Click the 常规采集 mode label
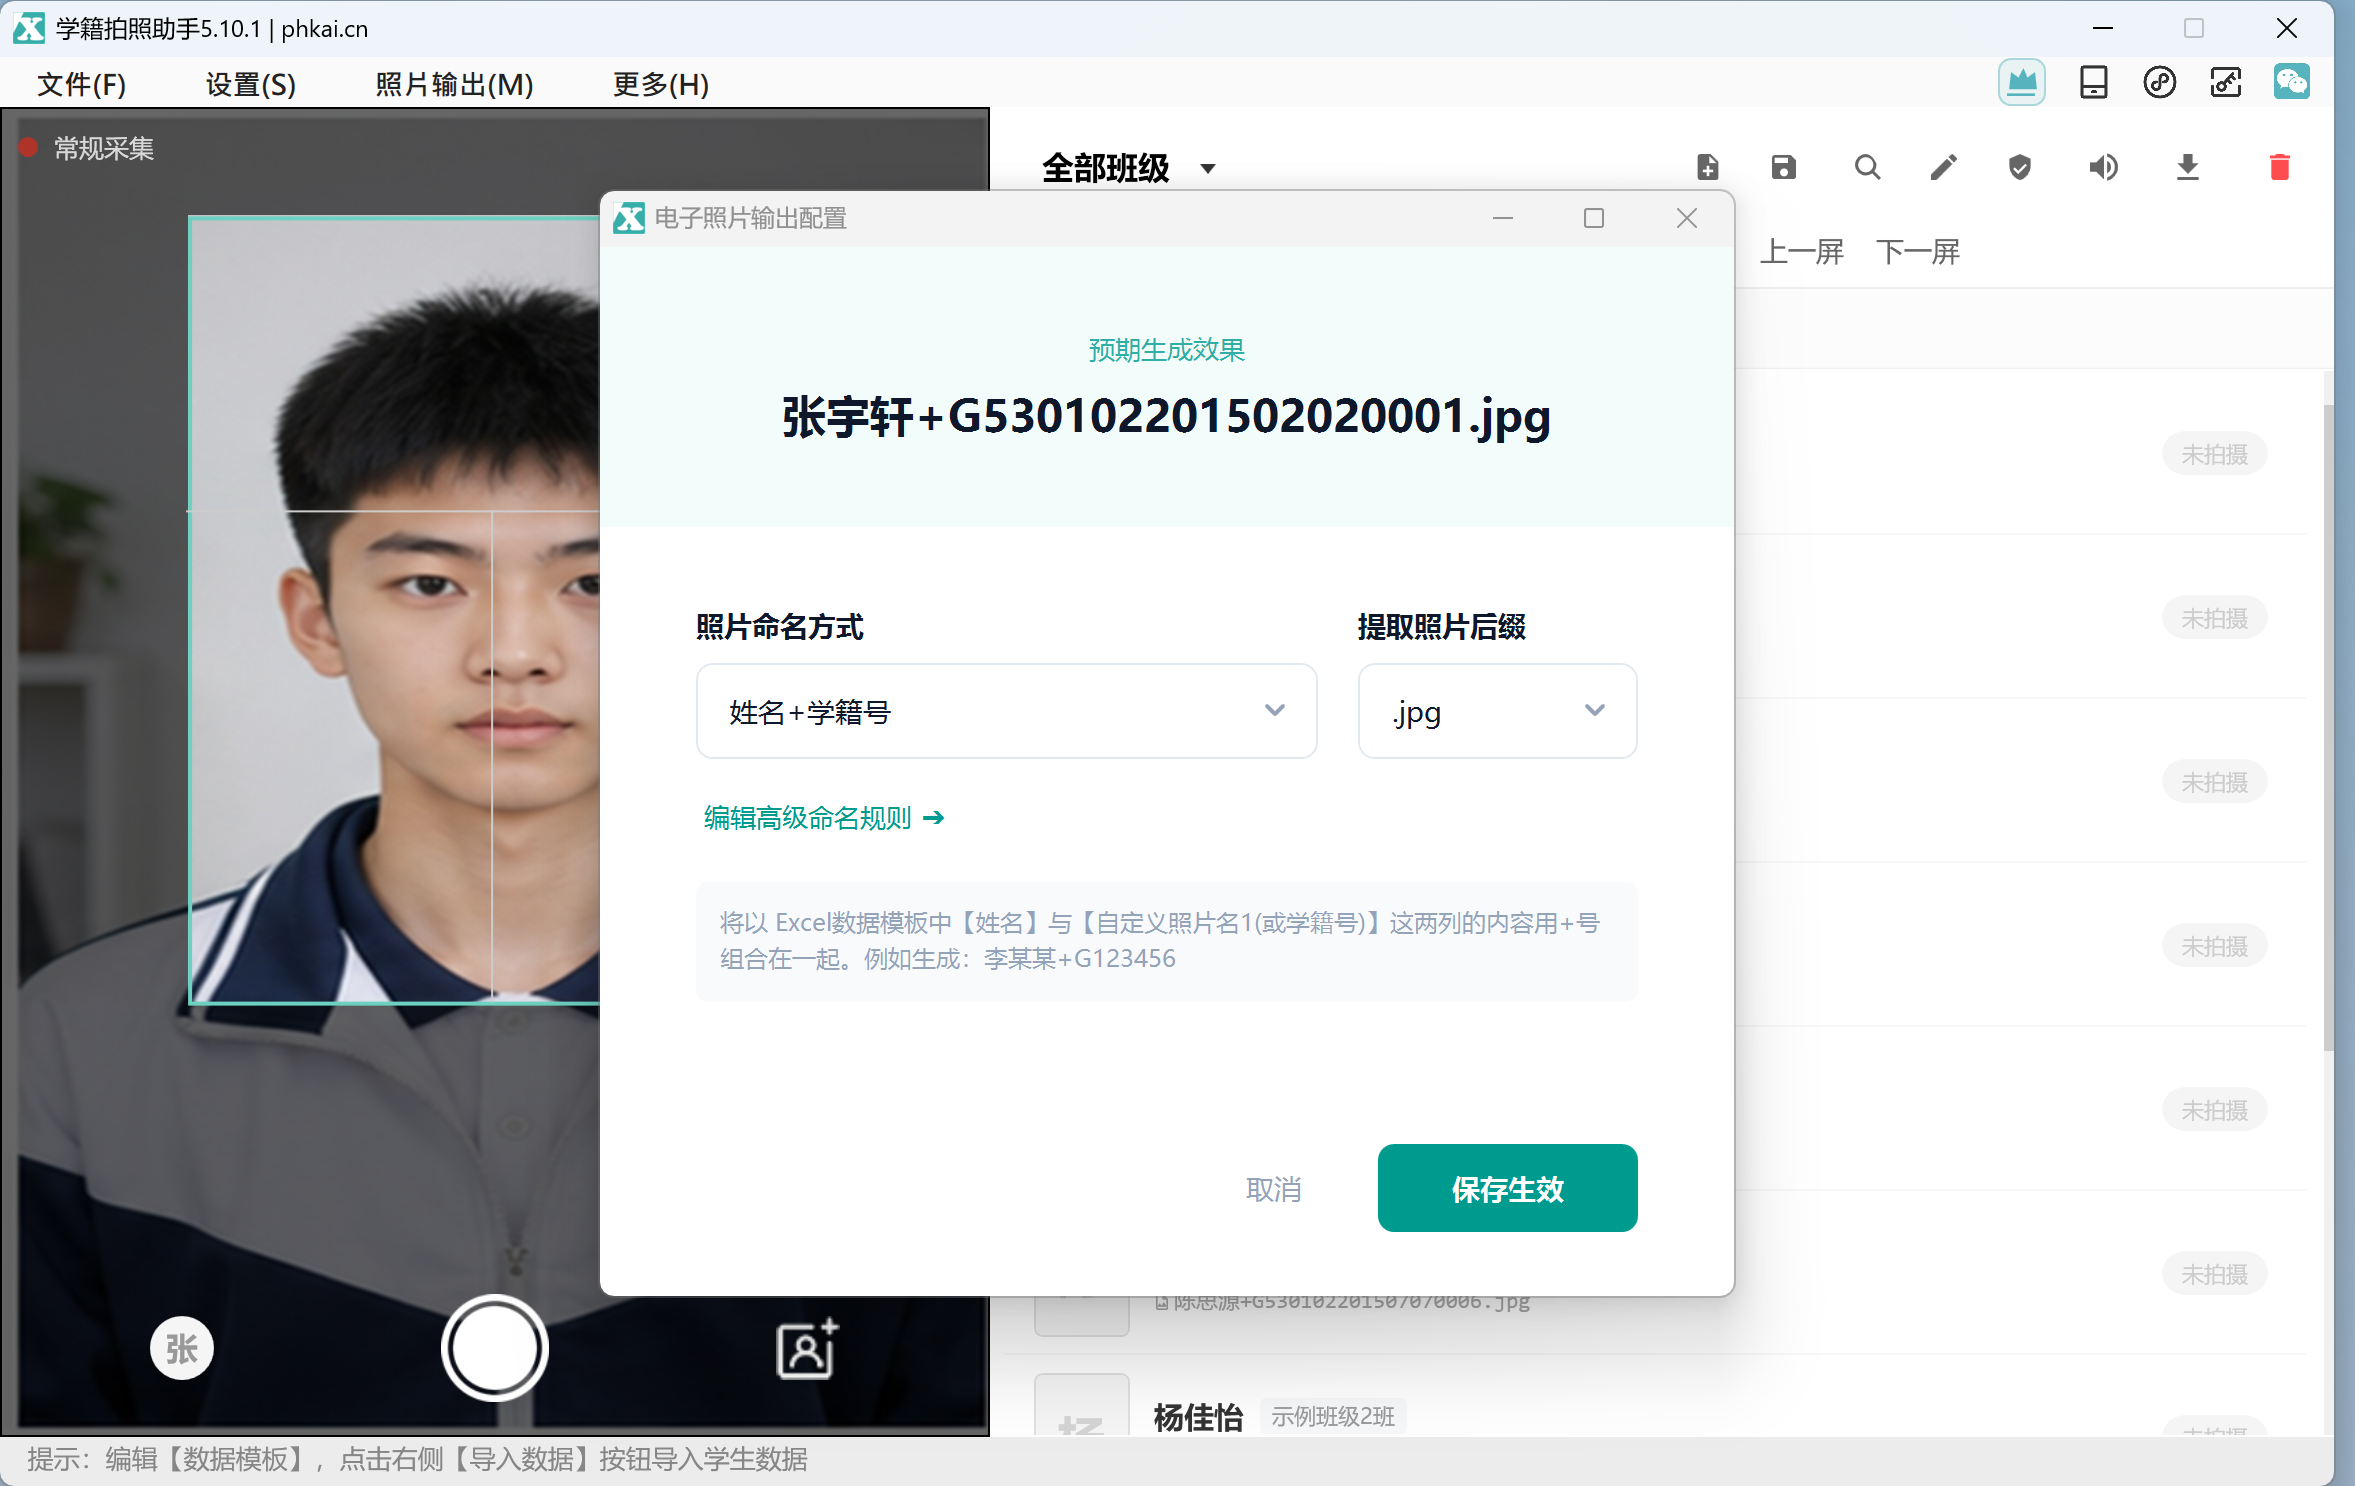 (x=103, y=148)
